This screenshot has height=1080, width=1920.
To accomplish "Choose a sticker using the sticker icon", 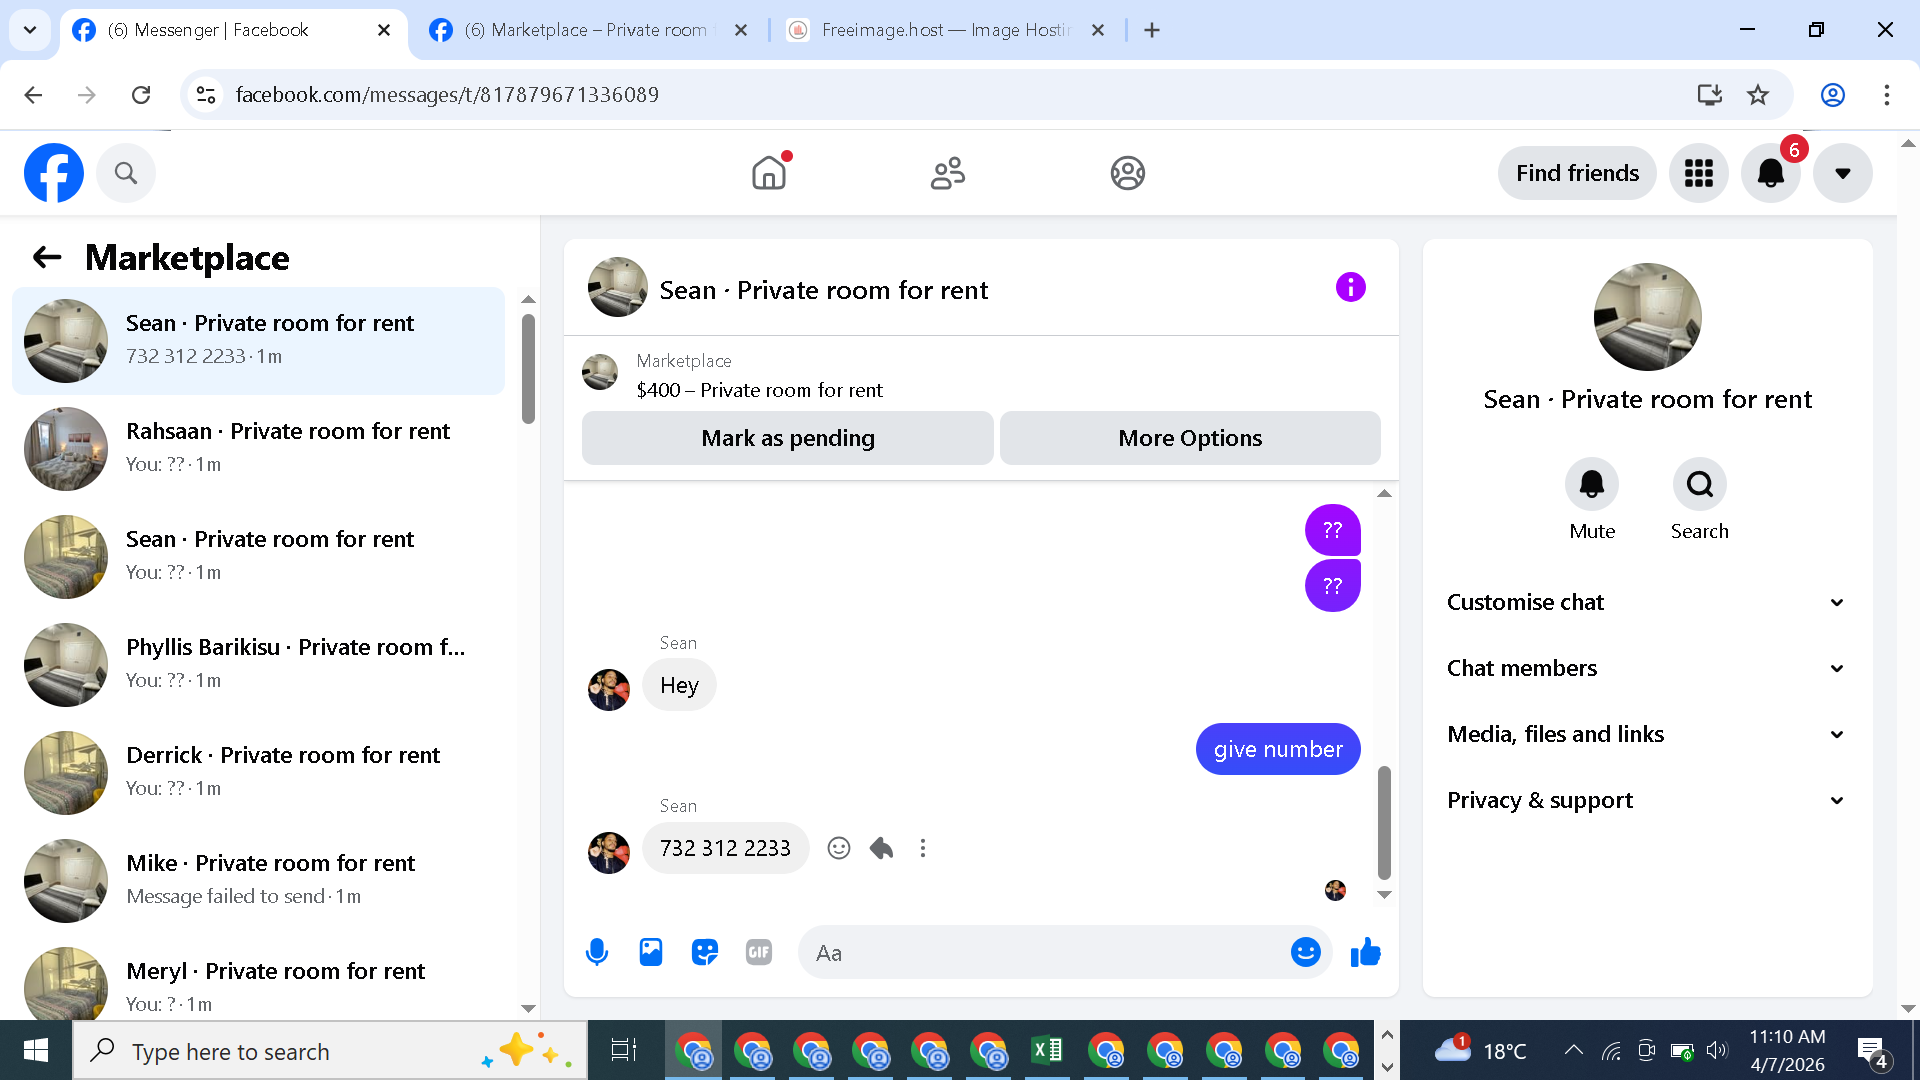I will tap(705, 952).
